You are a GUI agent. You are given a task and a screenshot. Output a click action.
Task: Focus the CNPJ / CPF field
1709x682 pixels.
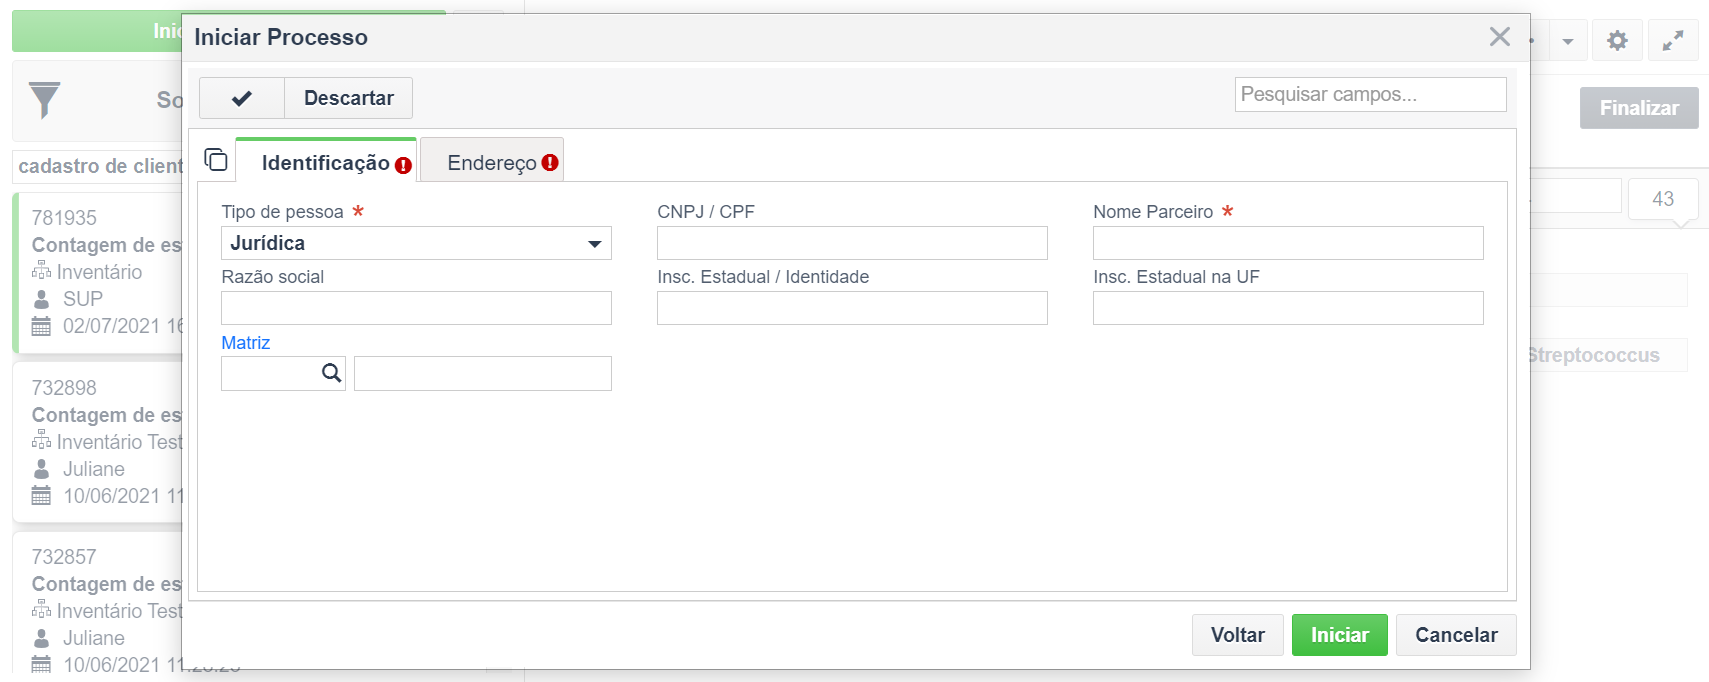click(x=852, y=243)
